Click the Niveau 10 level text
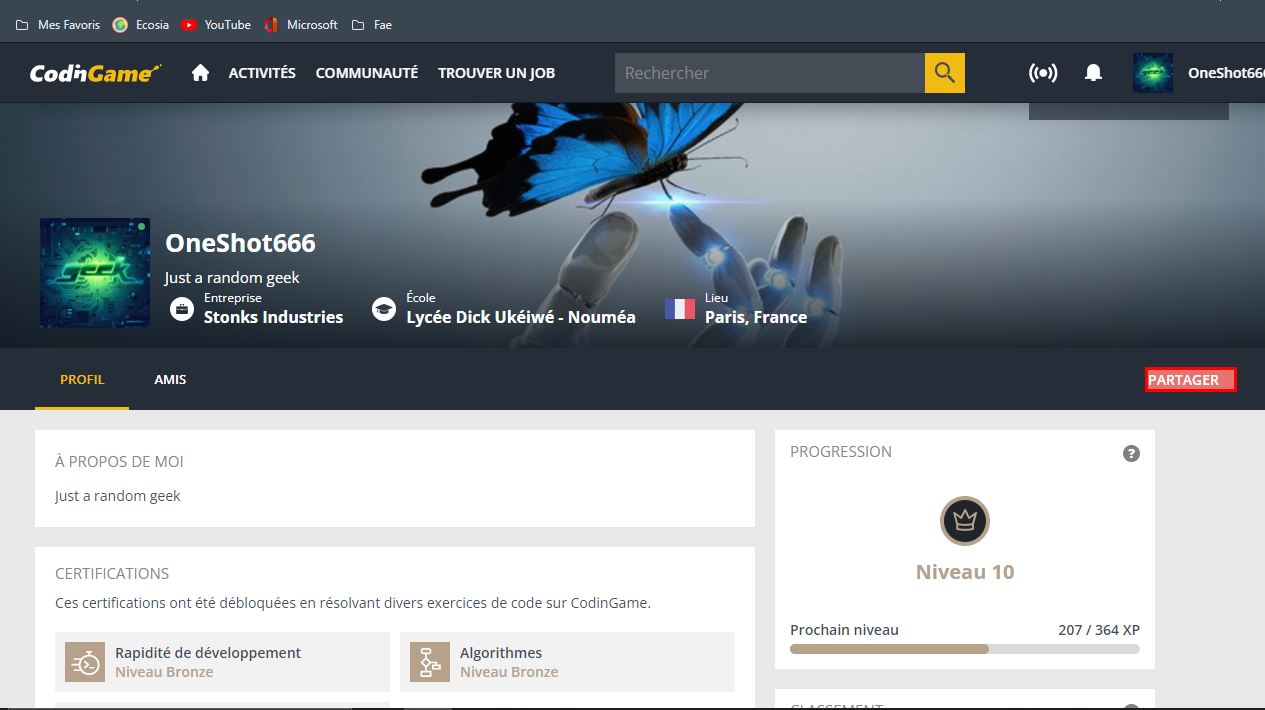 [965, 572]
